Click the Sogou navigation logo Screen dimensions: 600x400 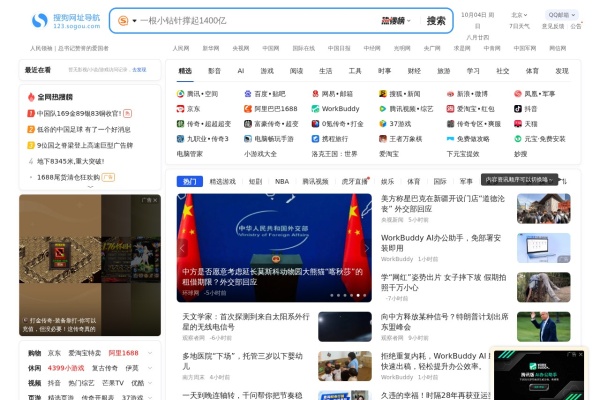[x=66, y=21]
